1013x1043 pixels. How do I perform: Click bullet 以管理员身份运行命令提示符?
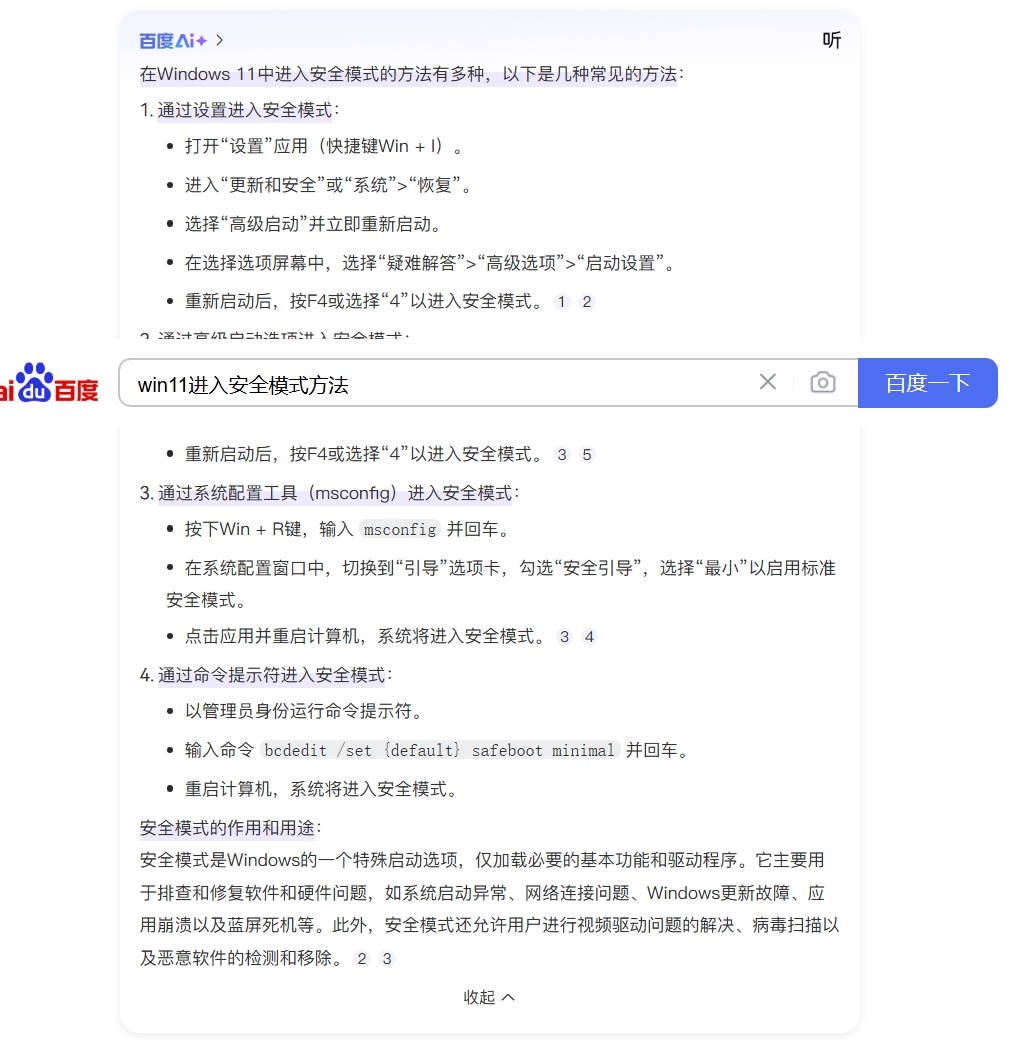point(305,712)
